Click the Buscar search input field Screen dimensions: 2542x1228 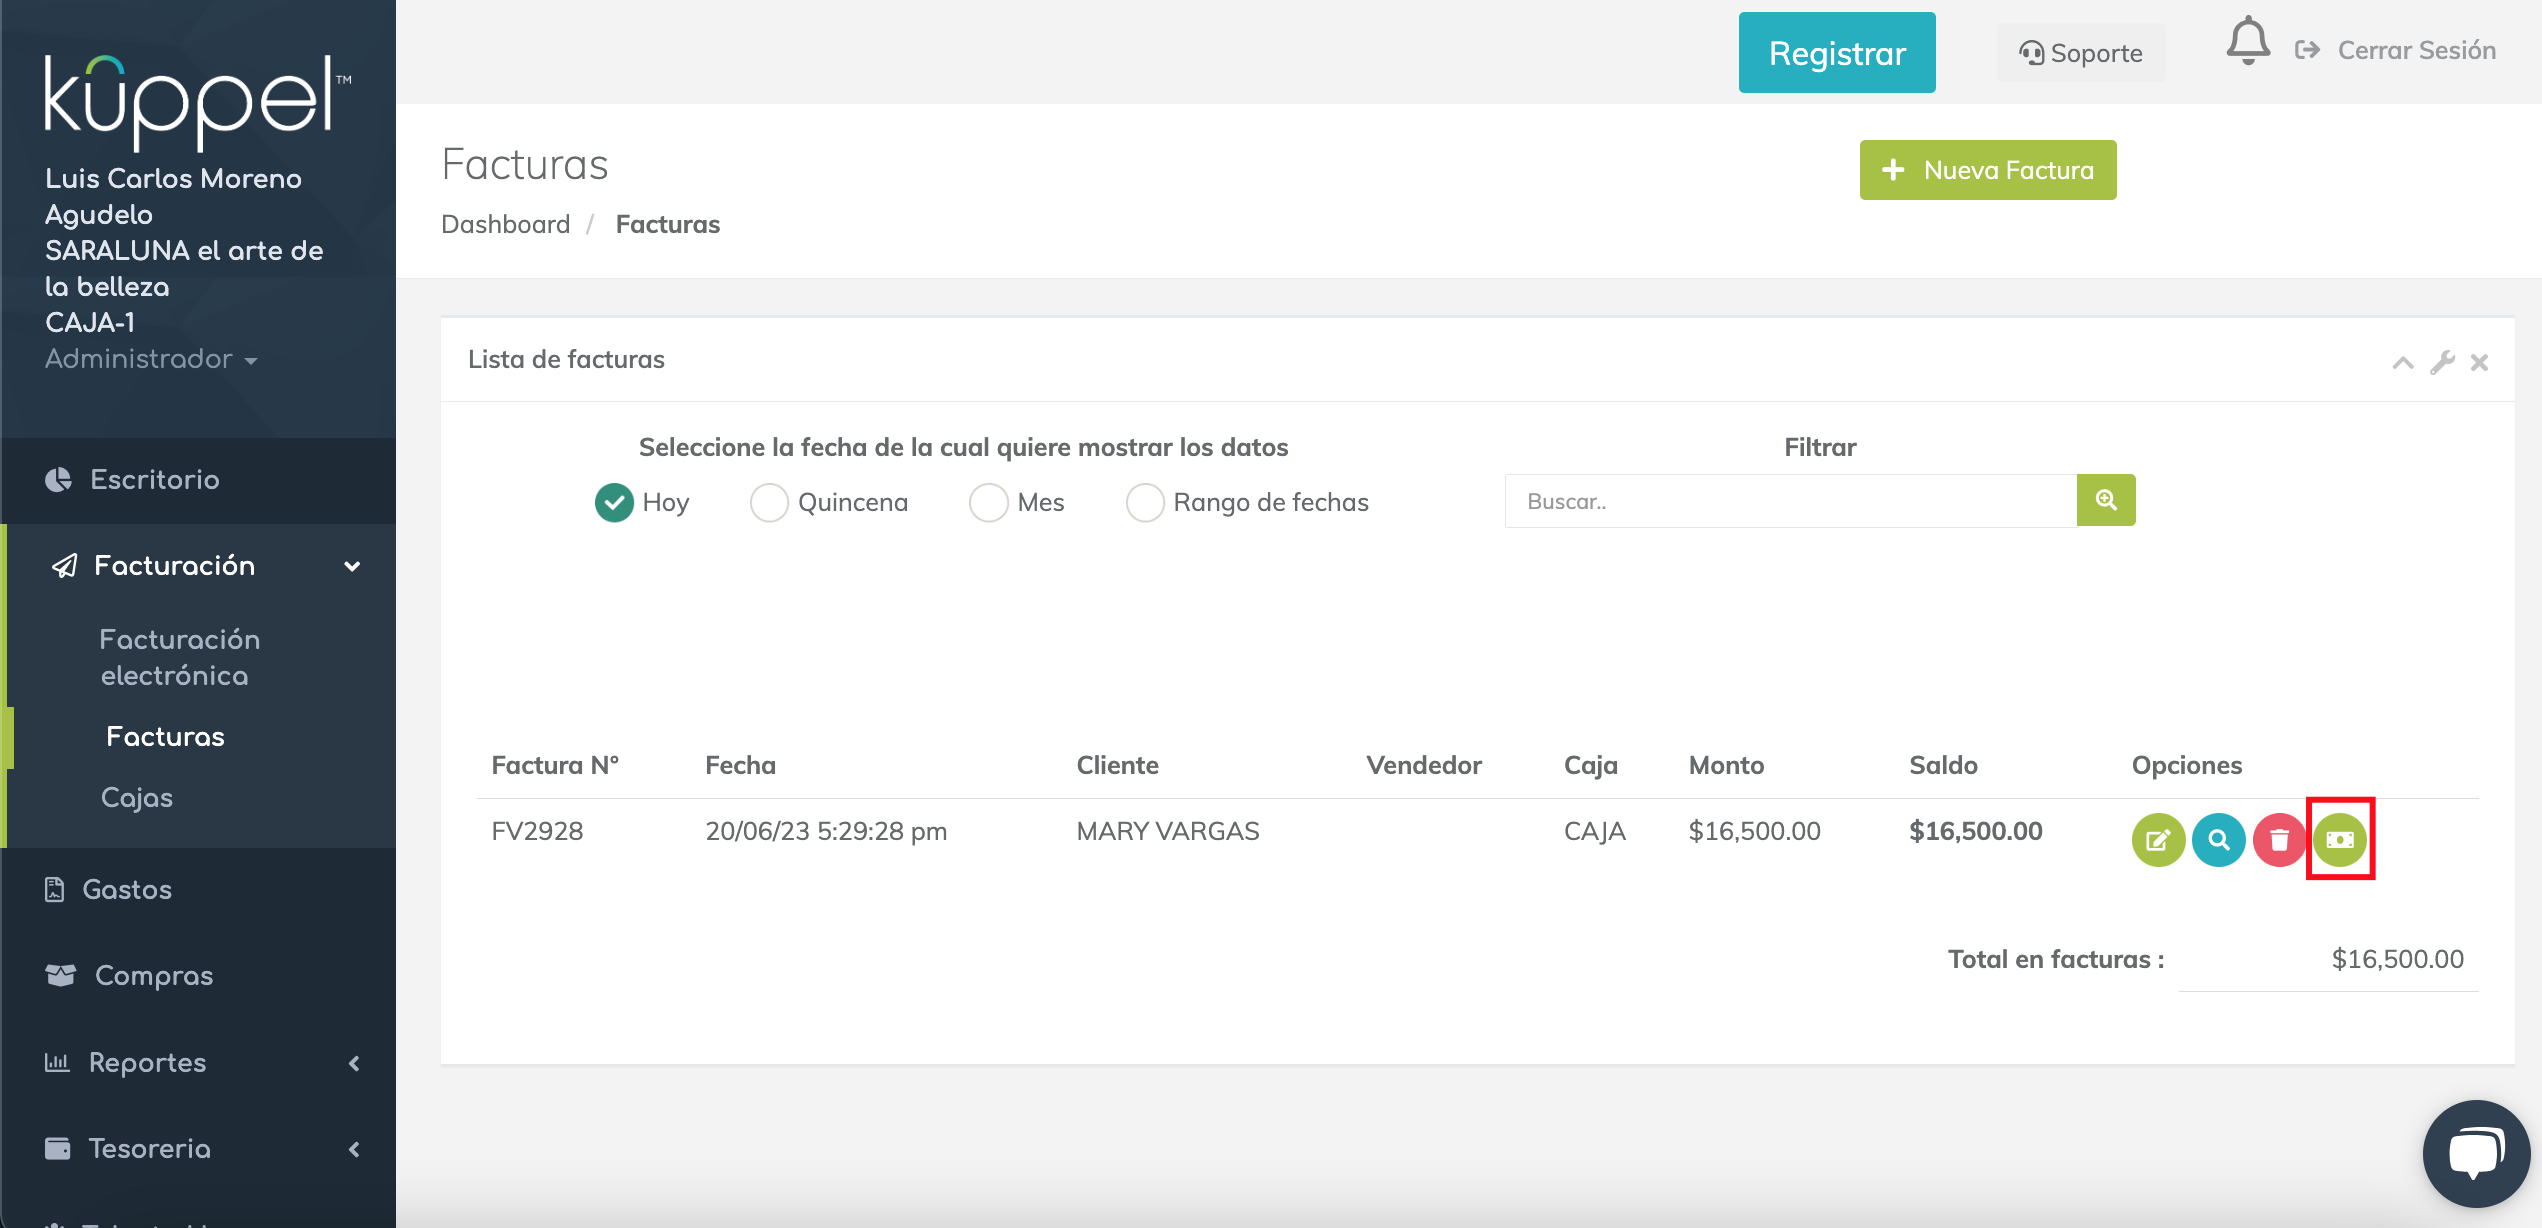(1789, 501)
